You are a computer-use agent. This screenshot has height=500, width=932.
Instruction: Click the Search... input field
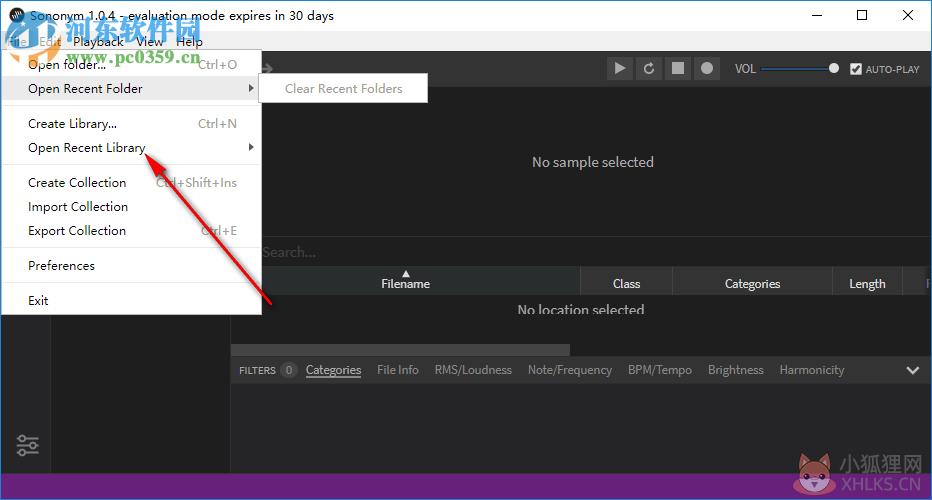(580, 252)
